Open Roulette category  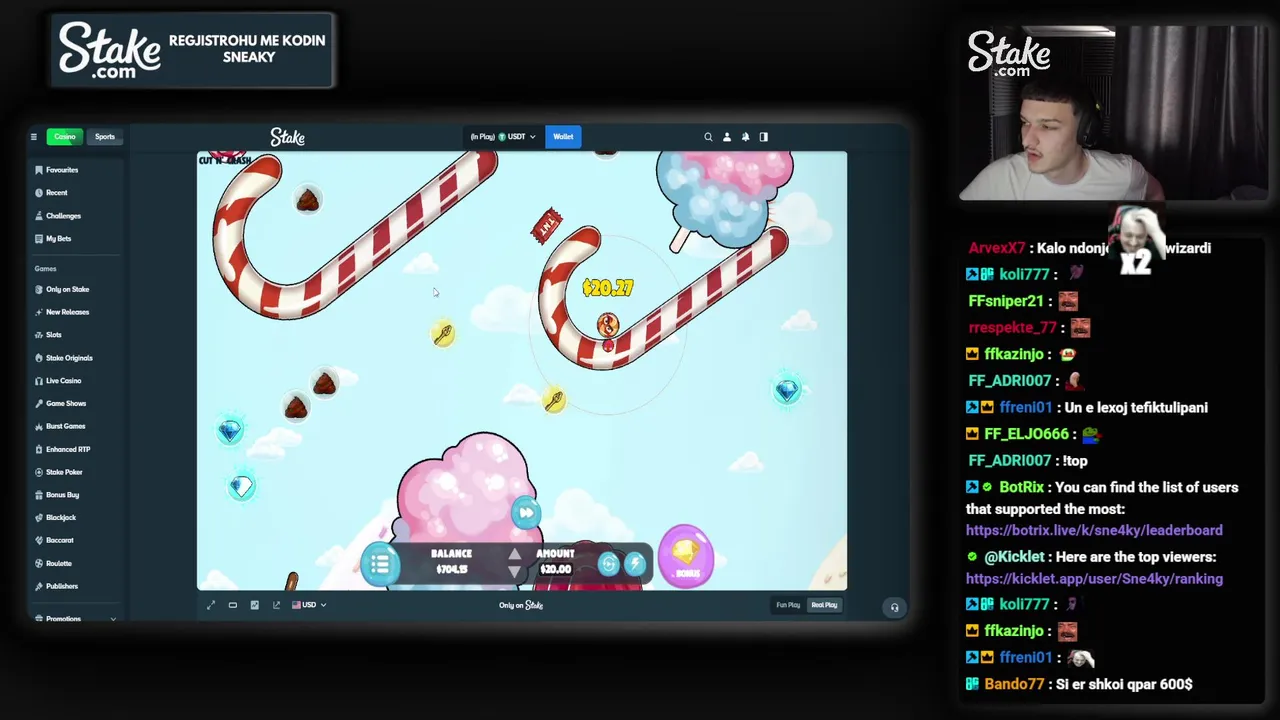tap(59, 564)
